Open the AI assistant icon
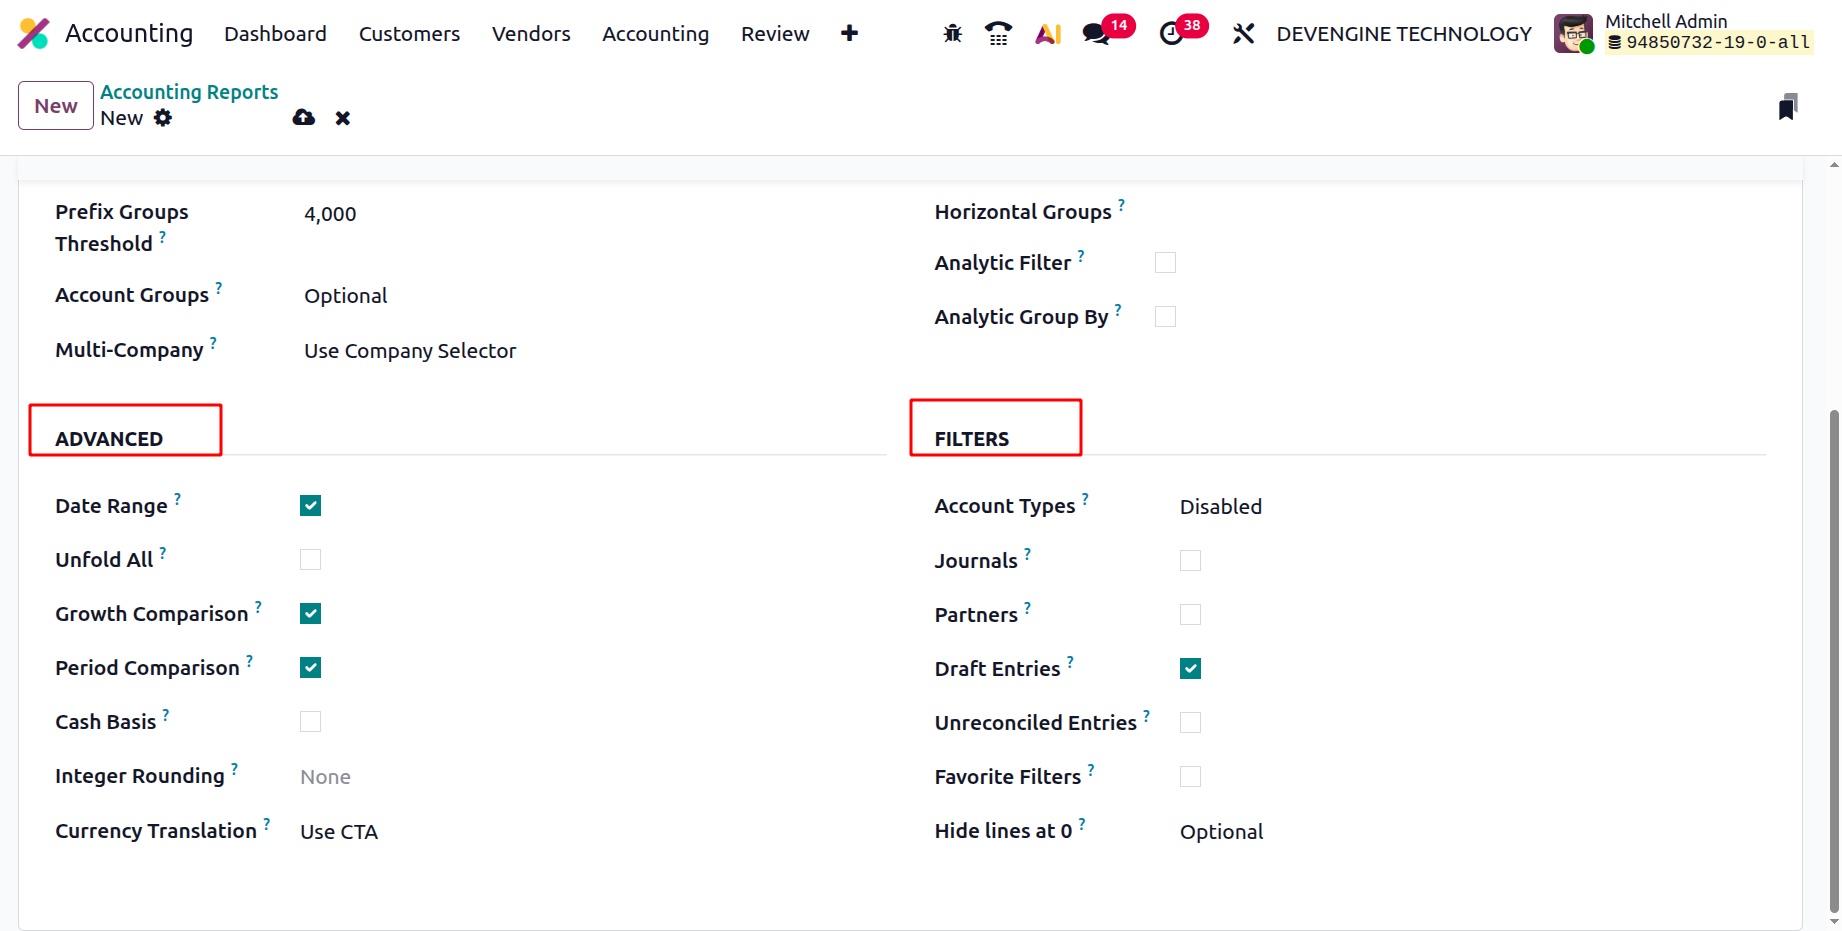The height and width of the screenshot is (931, 1842). click(x=1047, y=34)
